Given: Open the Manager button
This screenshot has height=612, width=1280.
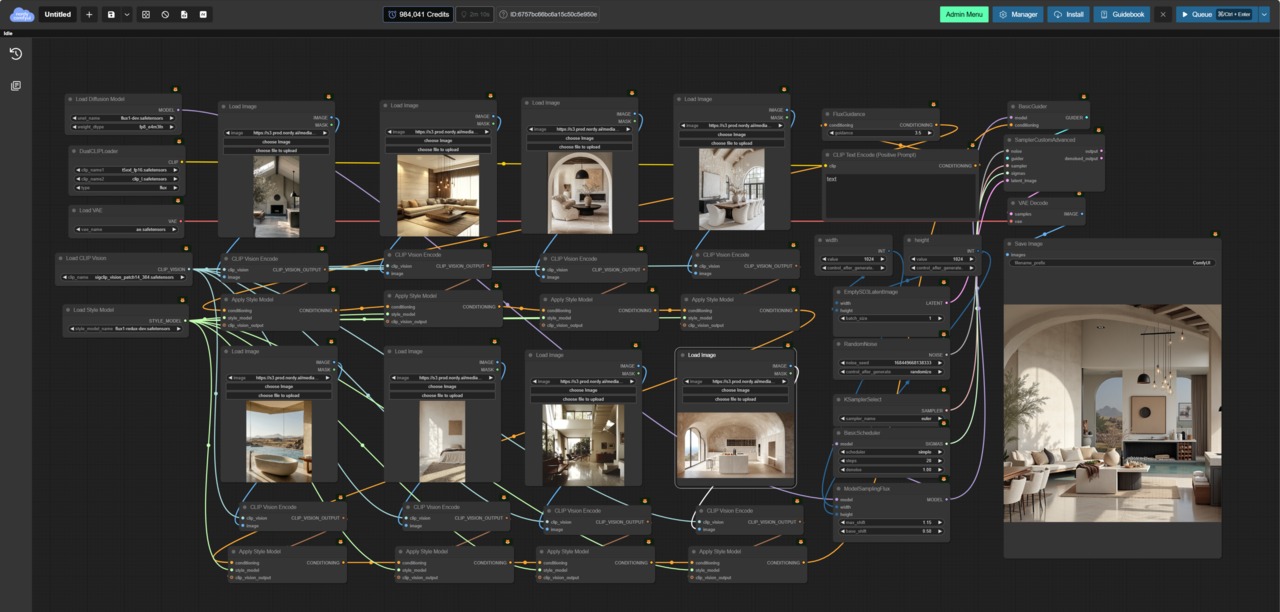Looking at the screenshot, I should pos(1018,15).
